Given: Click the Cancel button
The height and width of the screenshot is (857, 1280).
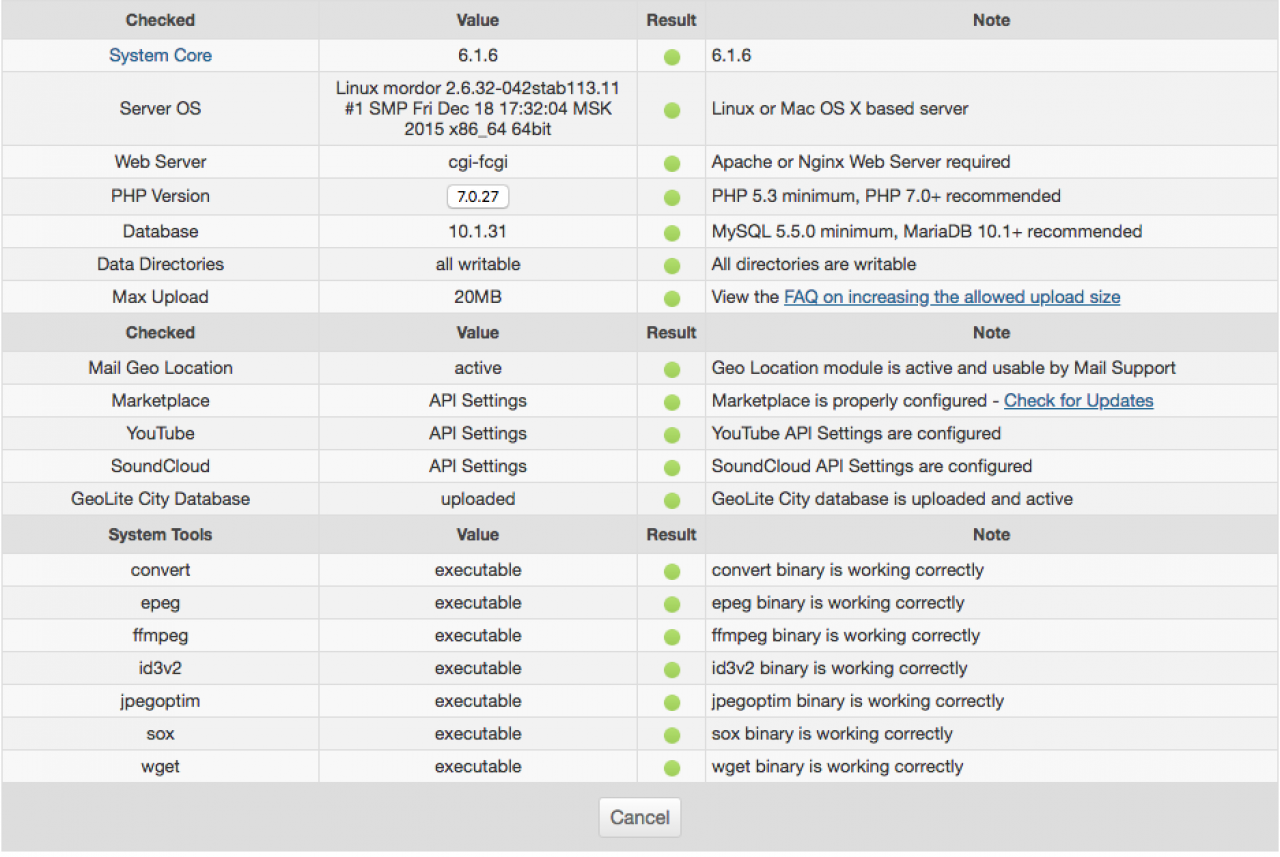Looking at the screenshot, I should click(x=640, y=817).
